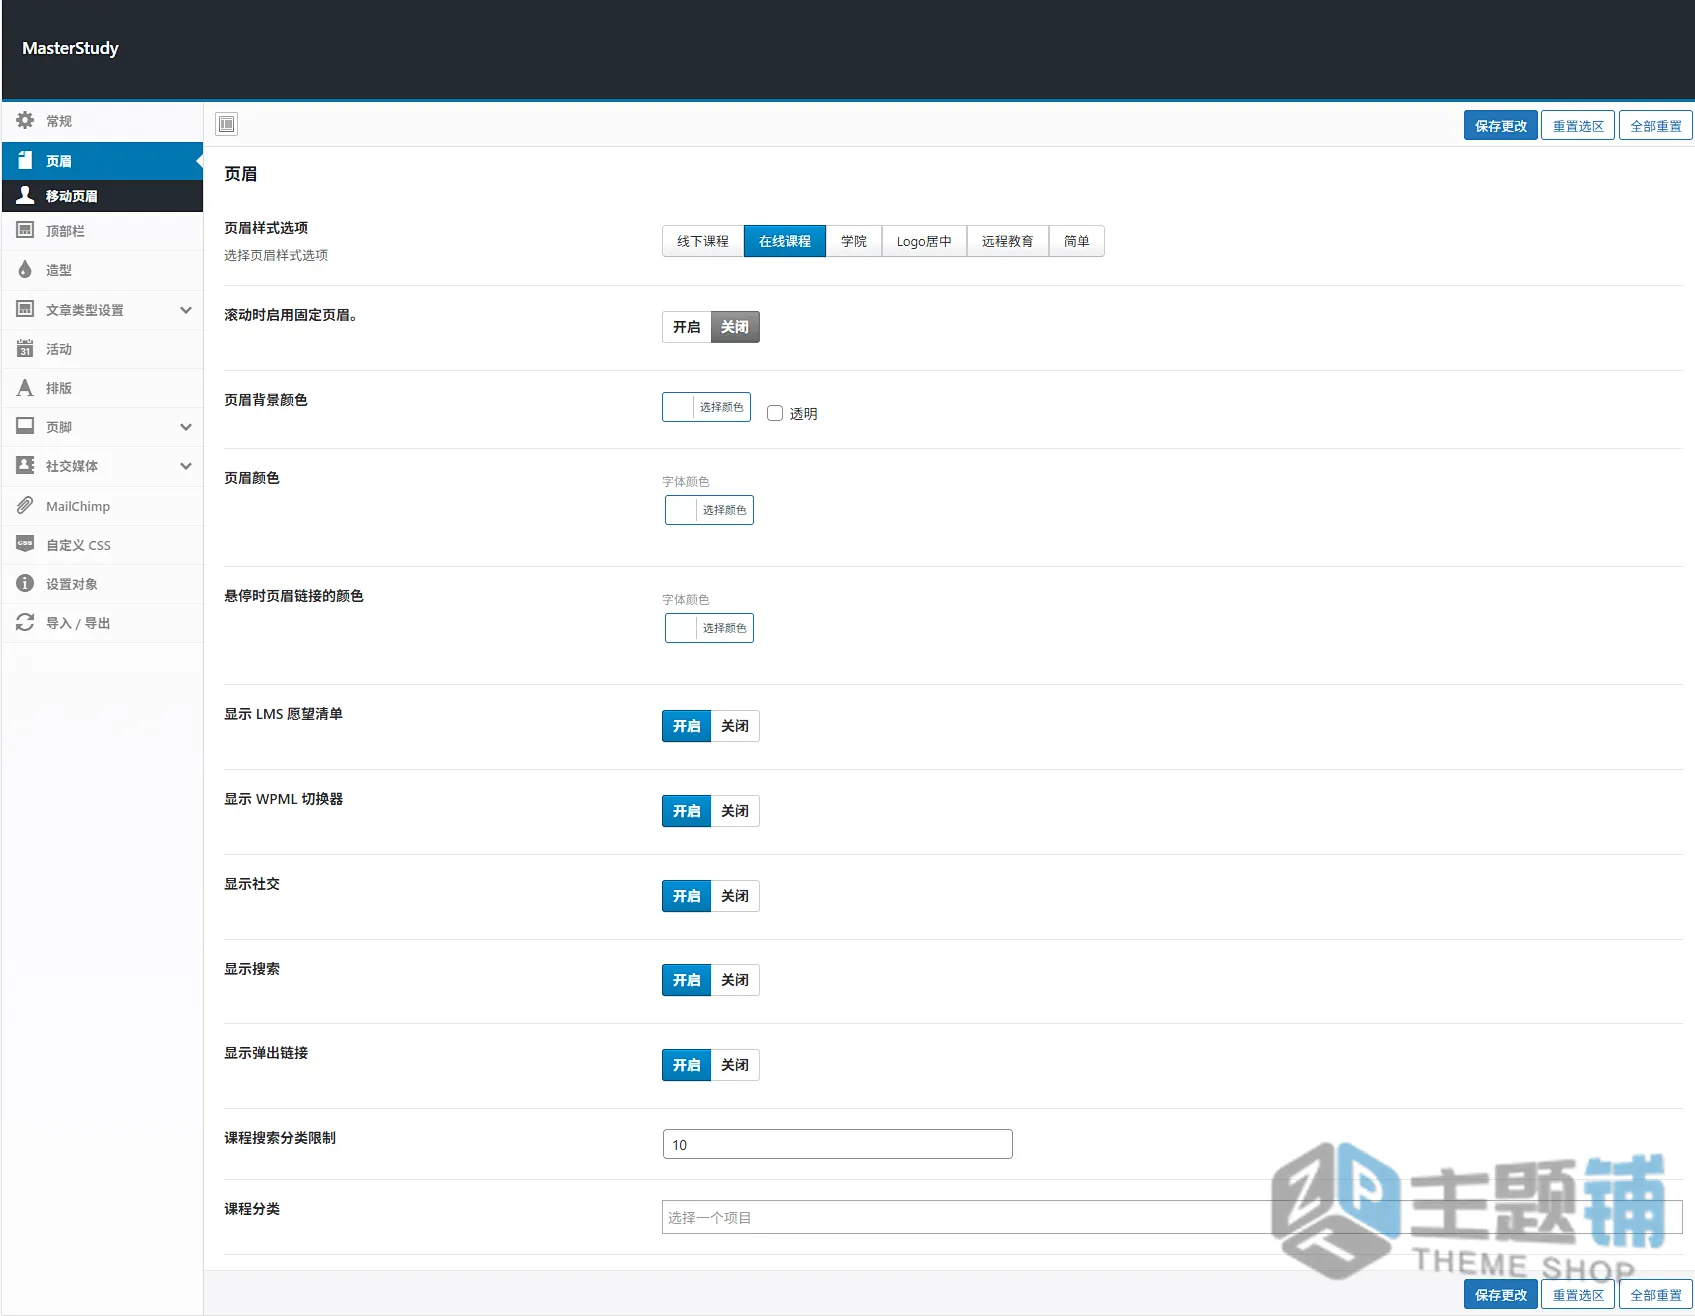Click 开启 for 显示 WPML 切换器

[687, 811]
